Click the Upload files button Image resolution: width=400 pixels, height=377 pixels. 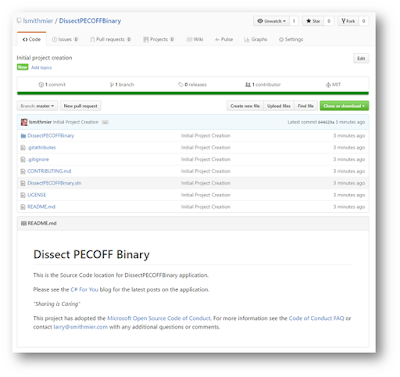click(279, 106)
